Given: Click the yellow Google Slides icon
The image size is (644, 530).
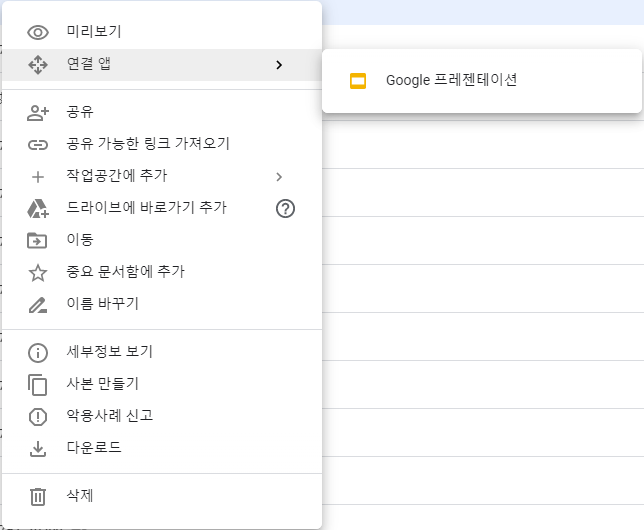Looking at the screenshot, I should [x=358, y=81].
